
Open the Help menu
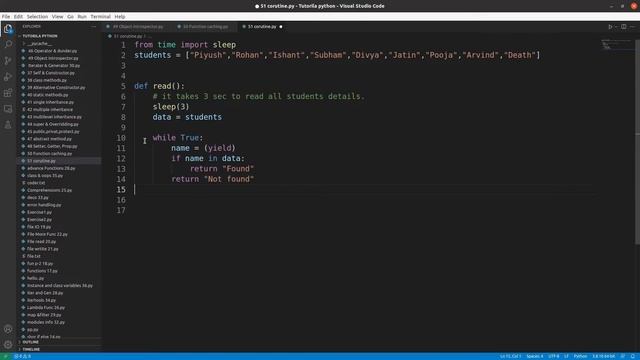(x=120, y=17)
